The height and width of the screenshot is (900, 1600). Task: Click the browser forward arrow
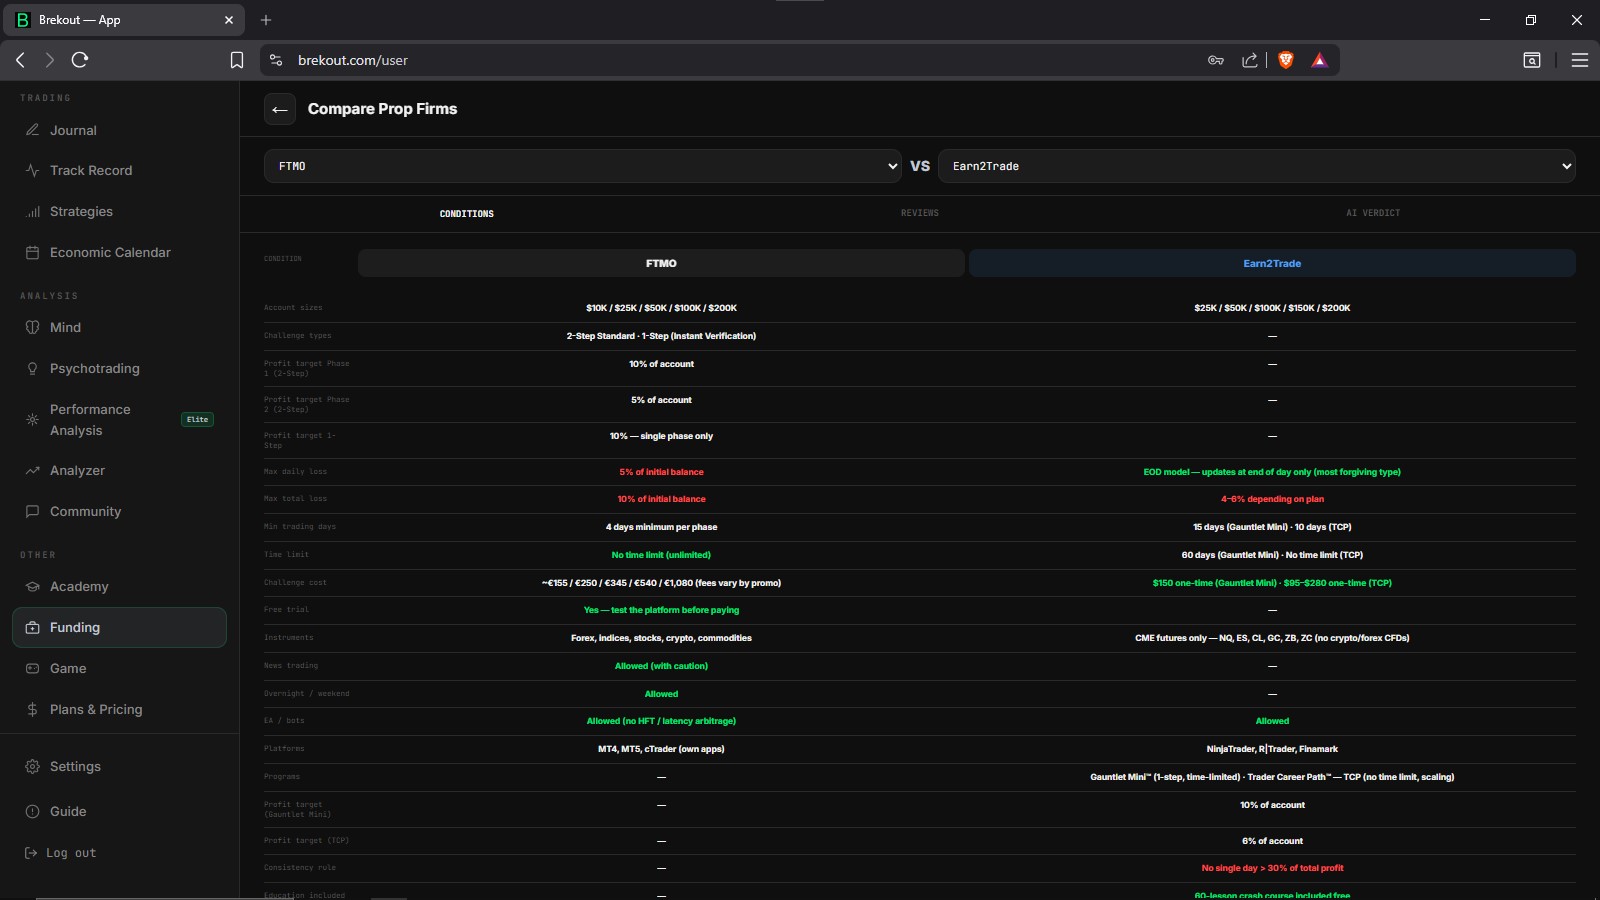tap(50, 60)
